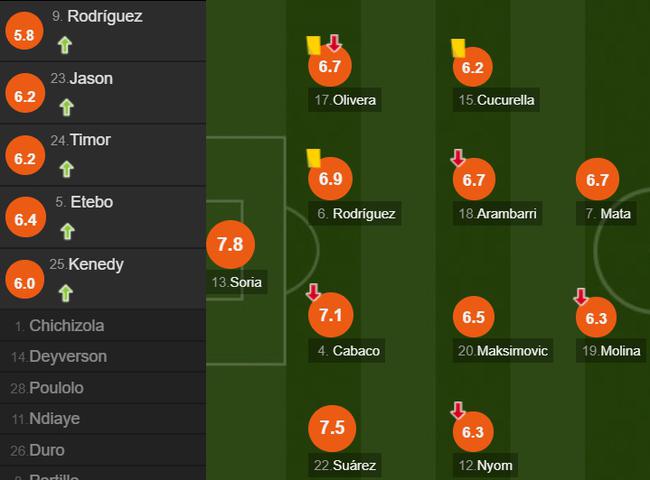Click the green arrow under 23. Jason

pyautogui.click(x=66, y=107)
